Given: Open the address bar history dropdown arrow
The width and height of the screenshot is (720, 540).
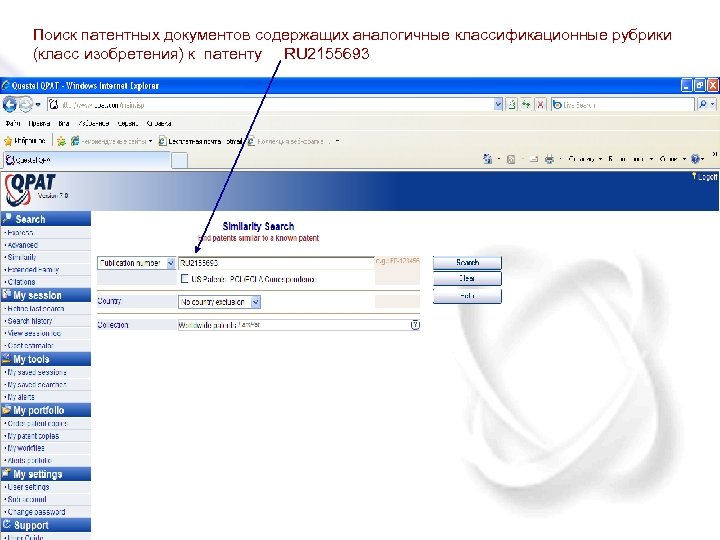Looking at the screenshot, I should (x=498, y=105).
